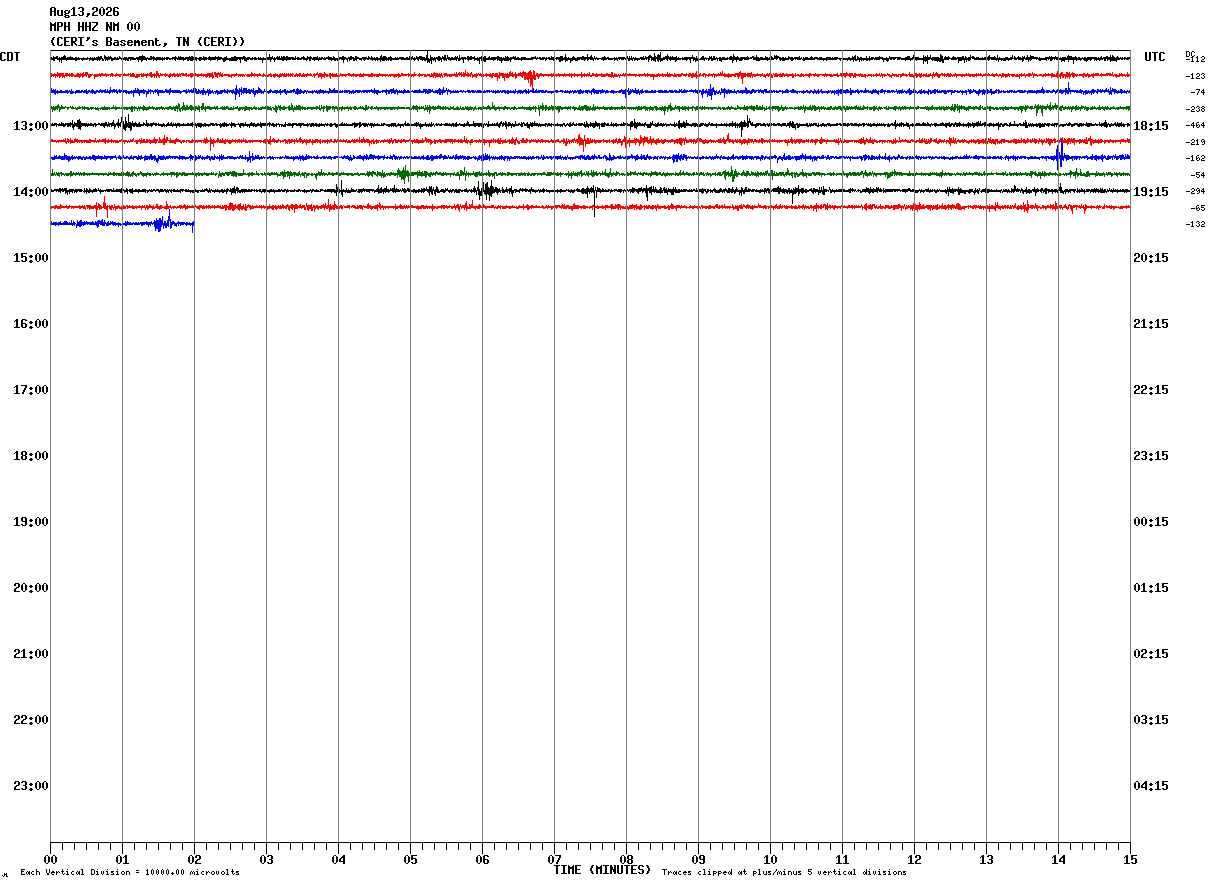Select the 18:00 CDT hour label
The width and height of the screenshot is (1210, 886).
[31, 456]
